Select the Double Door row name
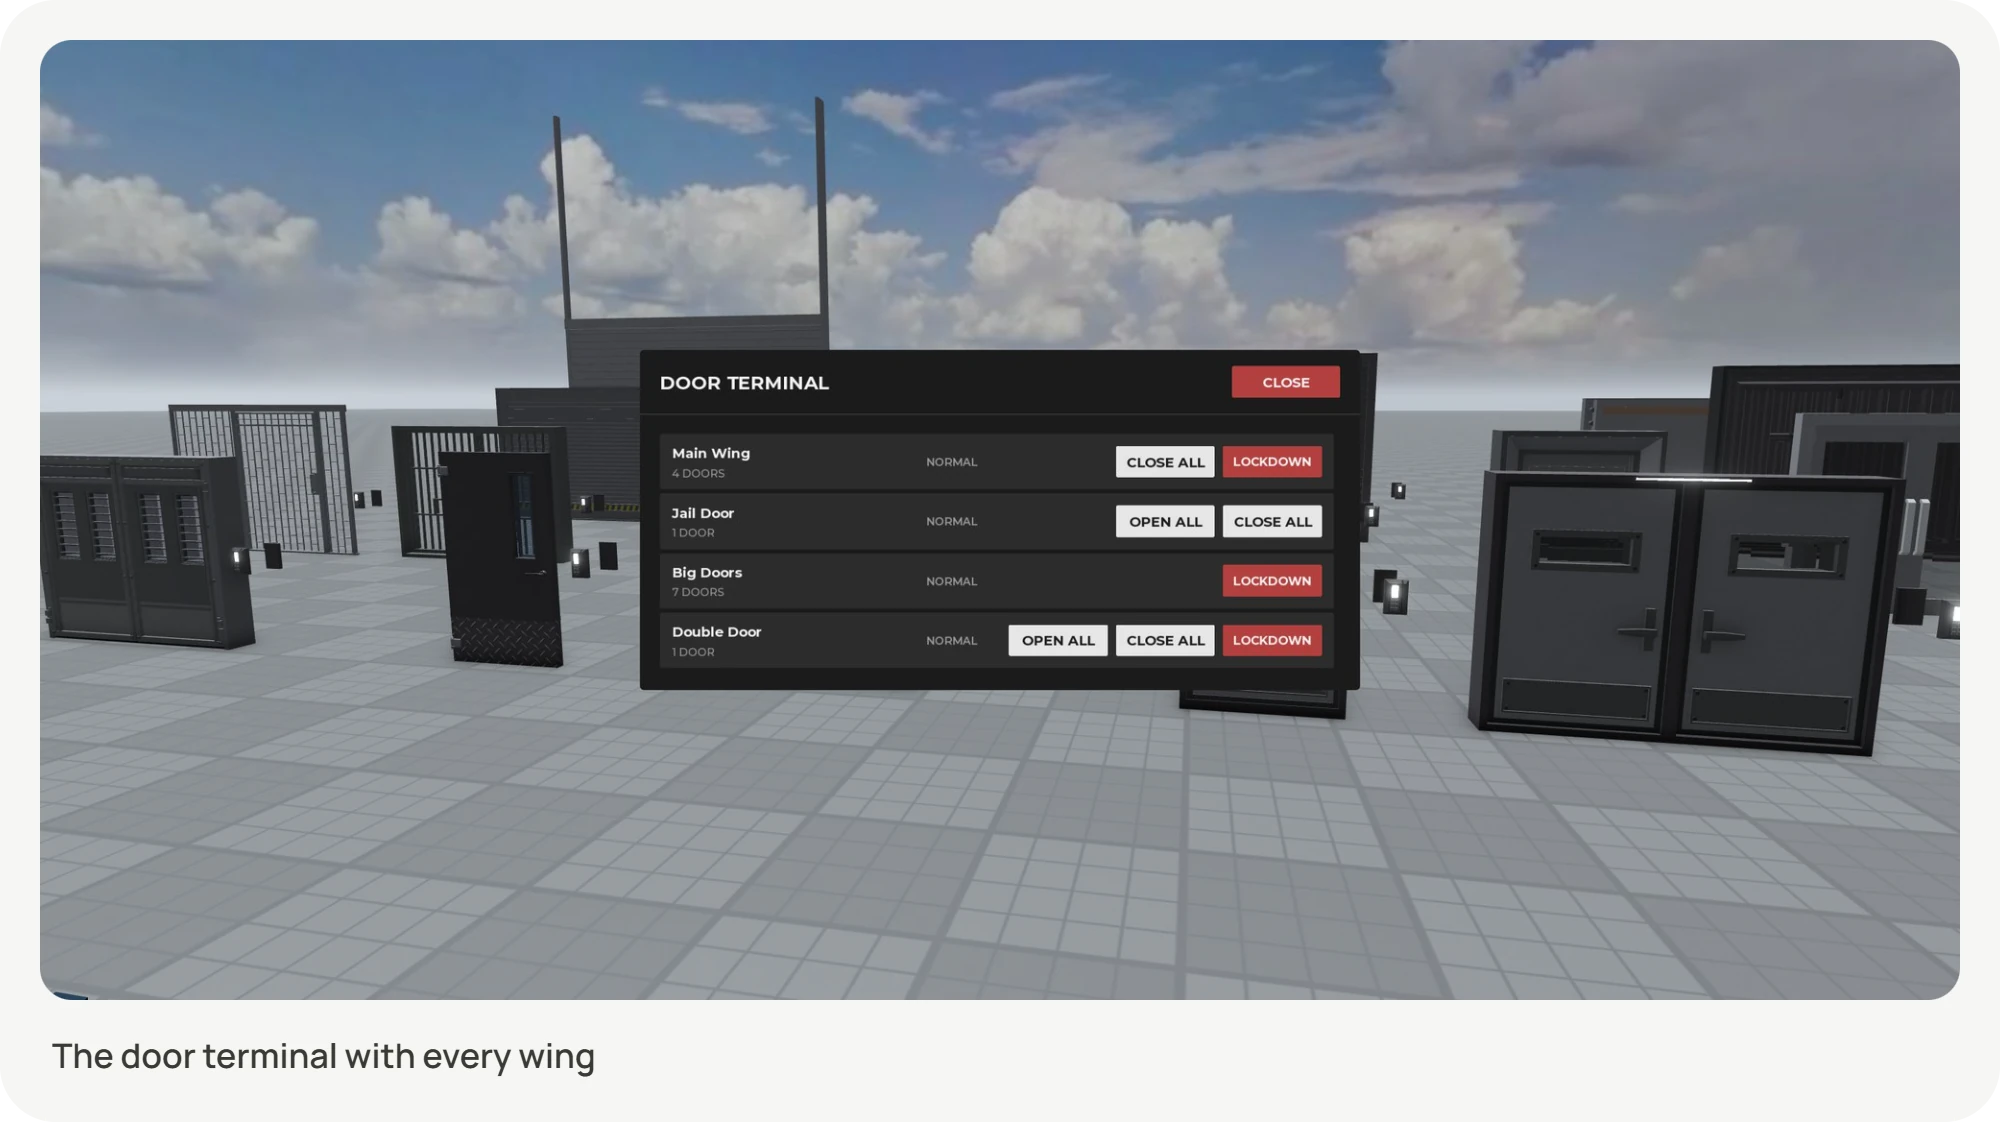Screen dimensions: 2000x1122 click(716, 632)
